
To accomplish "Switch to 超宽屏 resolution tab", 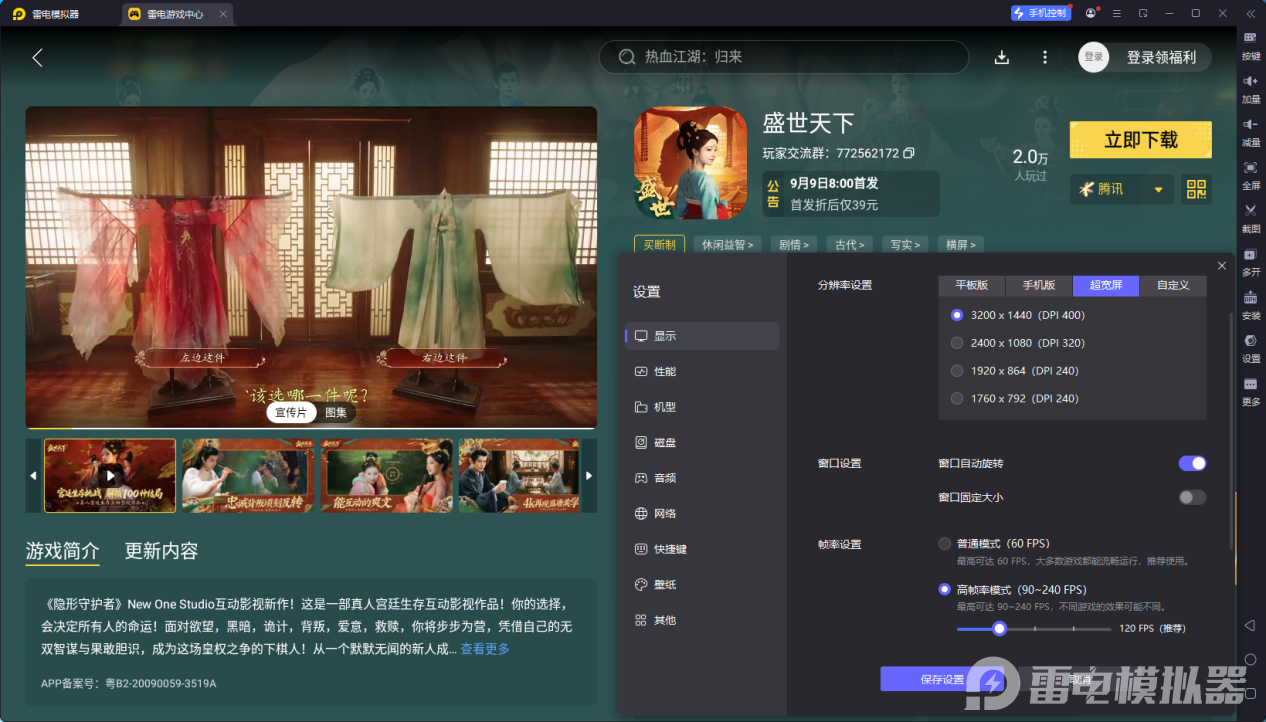I will pyautogui.click(x=1106, y=285).
